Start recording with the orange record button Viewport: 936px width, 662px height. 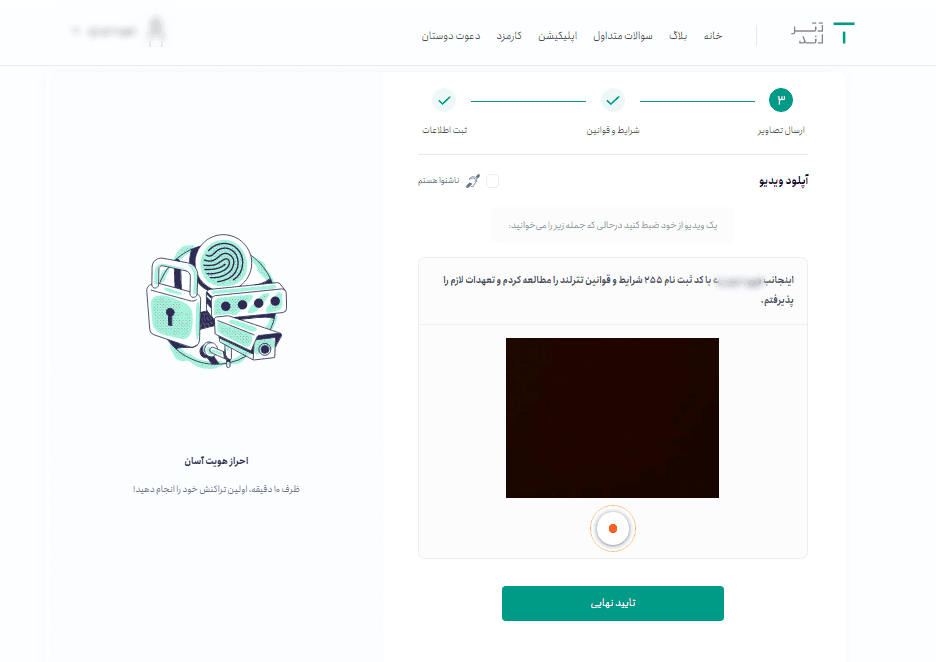612,528
